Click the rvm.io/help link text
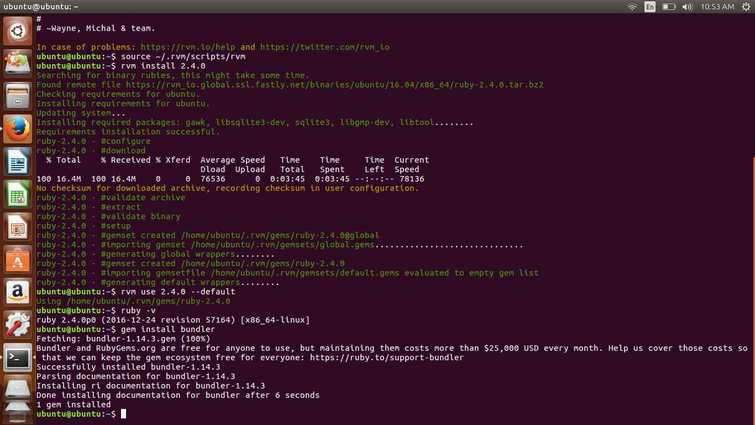Image resolution: width=755 pixels, height=425 pixels. click(188, 47)
